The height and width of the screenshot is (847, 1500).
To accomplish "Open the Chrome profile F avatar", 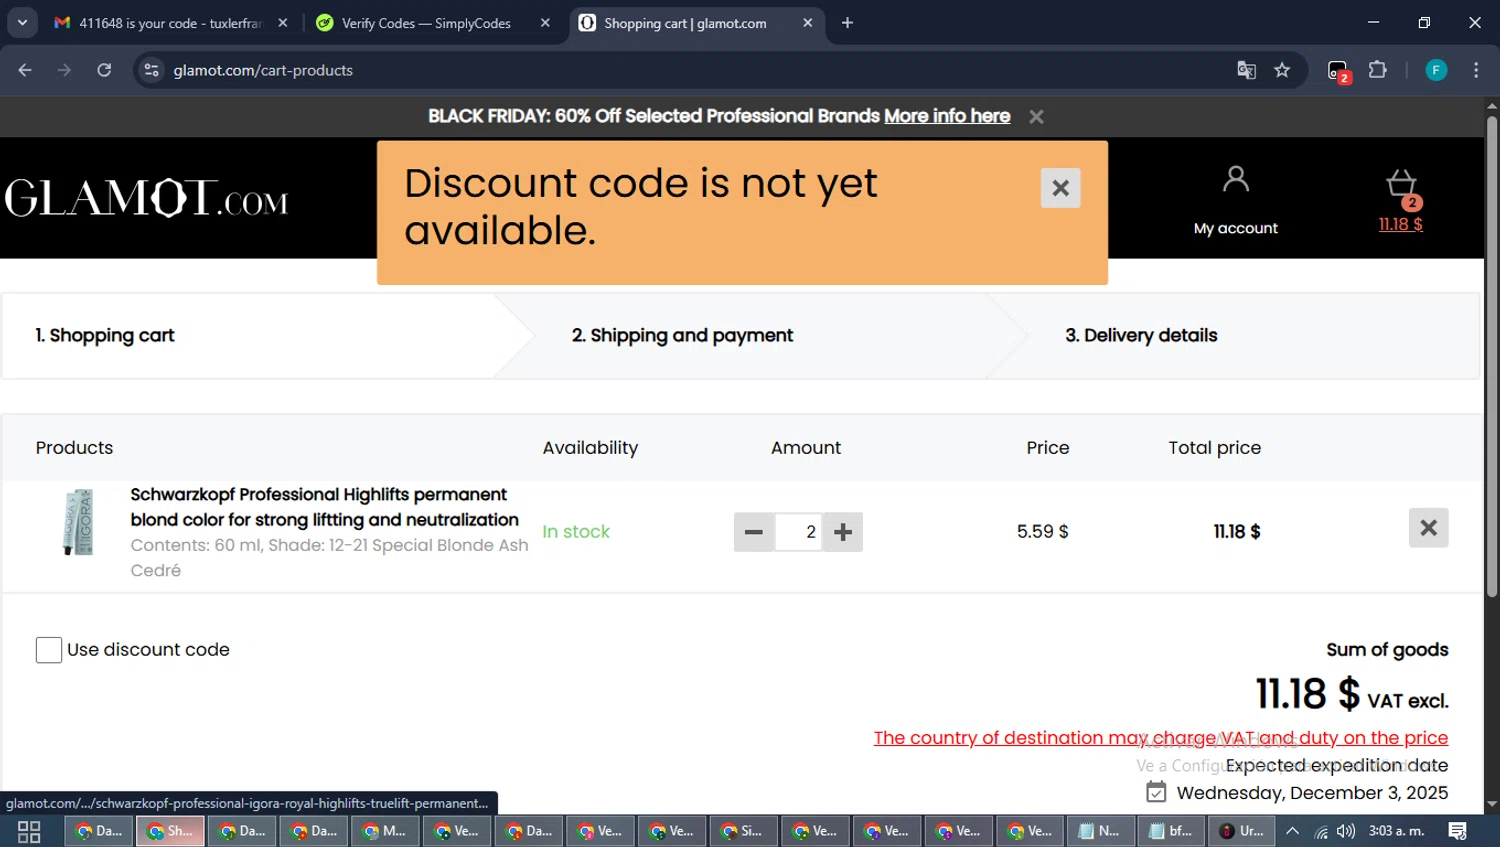I will (1436, 70).
